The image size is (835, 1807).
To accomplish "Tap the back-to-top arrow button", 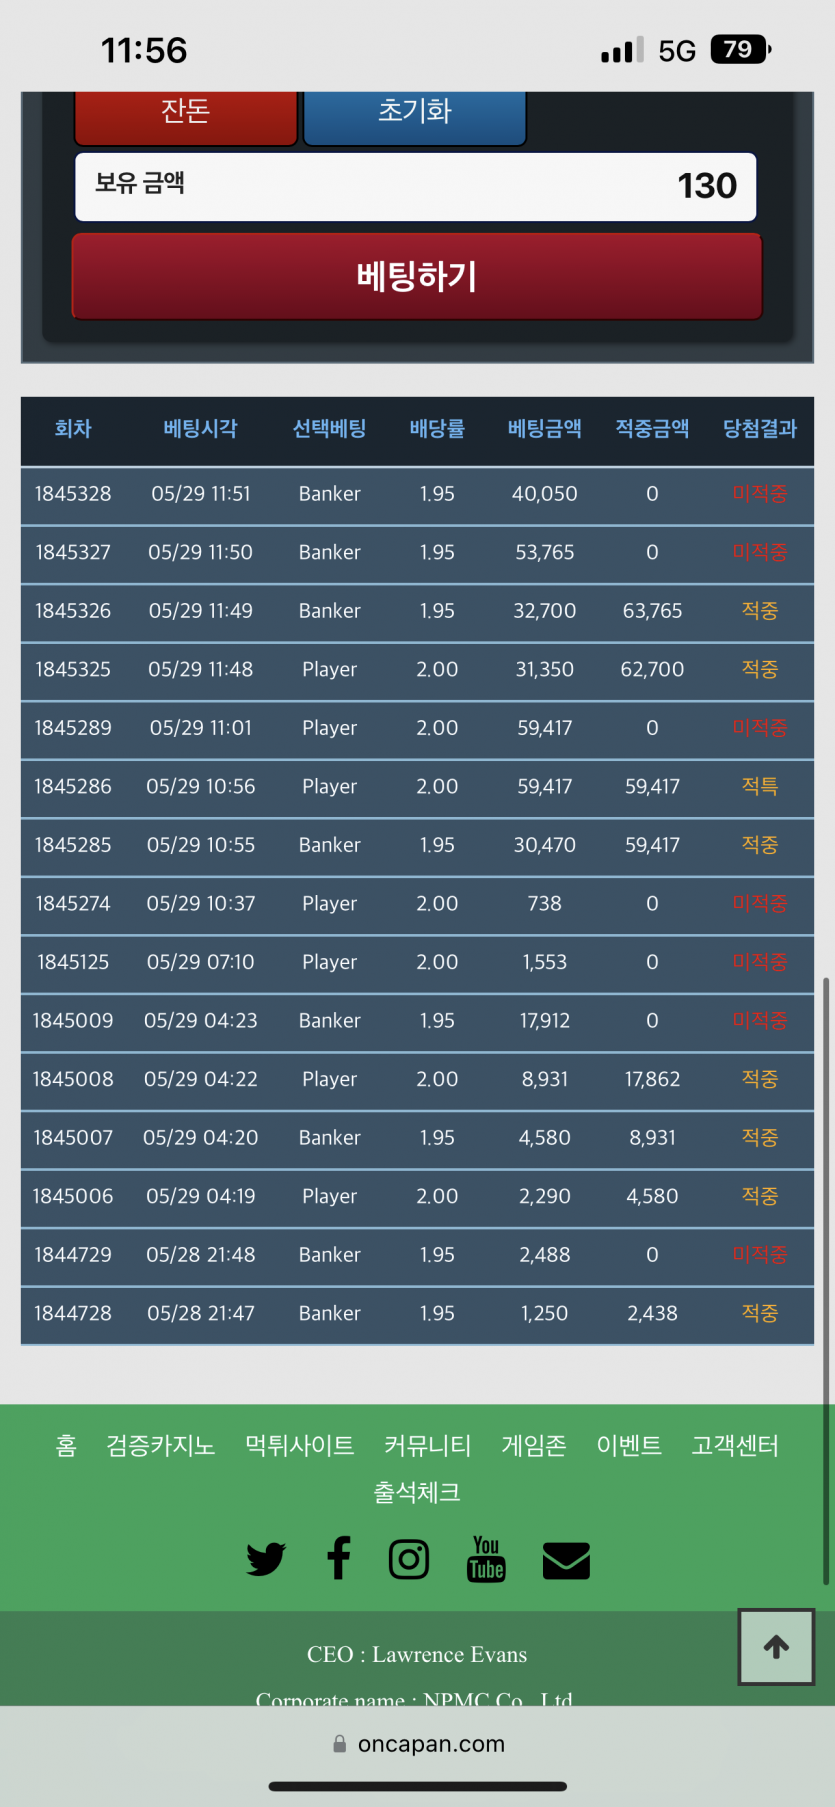I will [776, 1646].
